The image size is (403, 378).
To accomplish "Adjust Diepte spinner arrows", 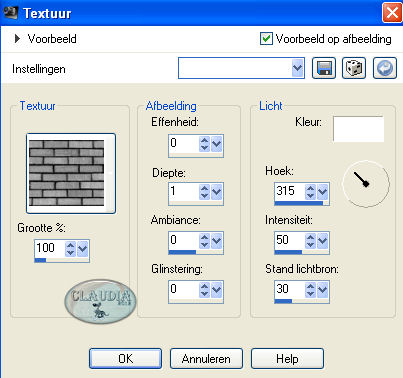I will [204, 192].
